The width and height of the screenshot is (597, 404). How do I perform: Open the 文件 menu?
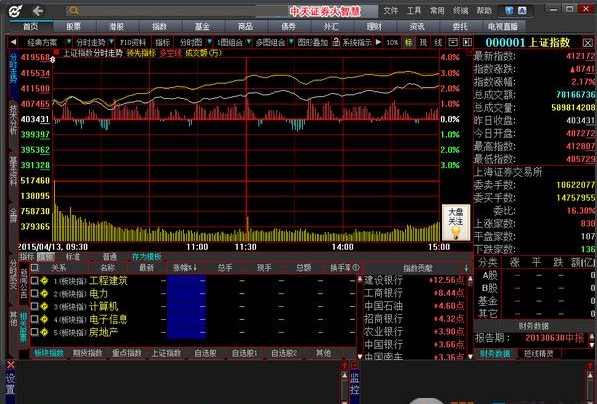point(391,11)
